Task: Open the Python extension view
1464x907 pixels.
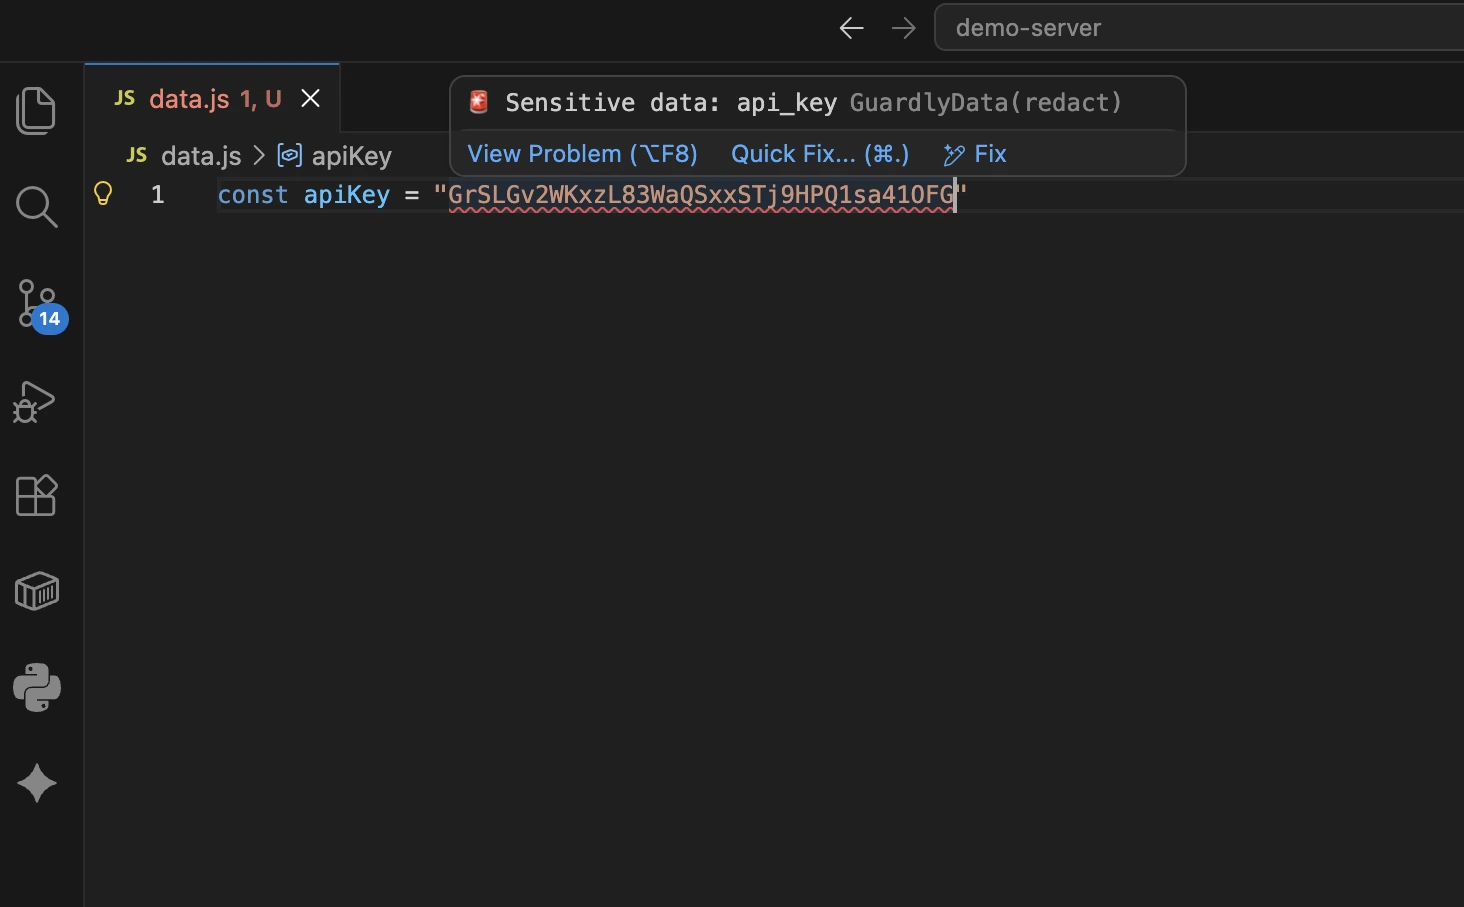Action: 37,688
